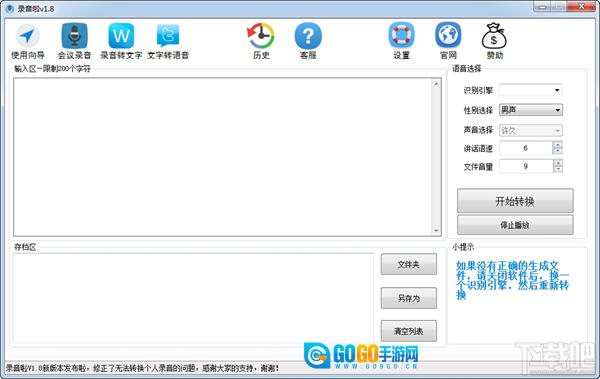Decrease 文件音量 with the down arrow
This screenshot has width=600, height=379.
coord(558,169)
